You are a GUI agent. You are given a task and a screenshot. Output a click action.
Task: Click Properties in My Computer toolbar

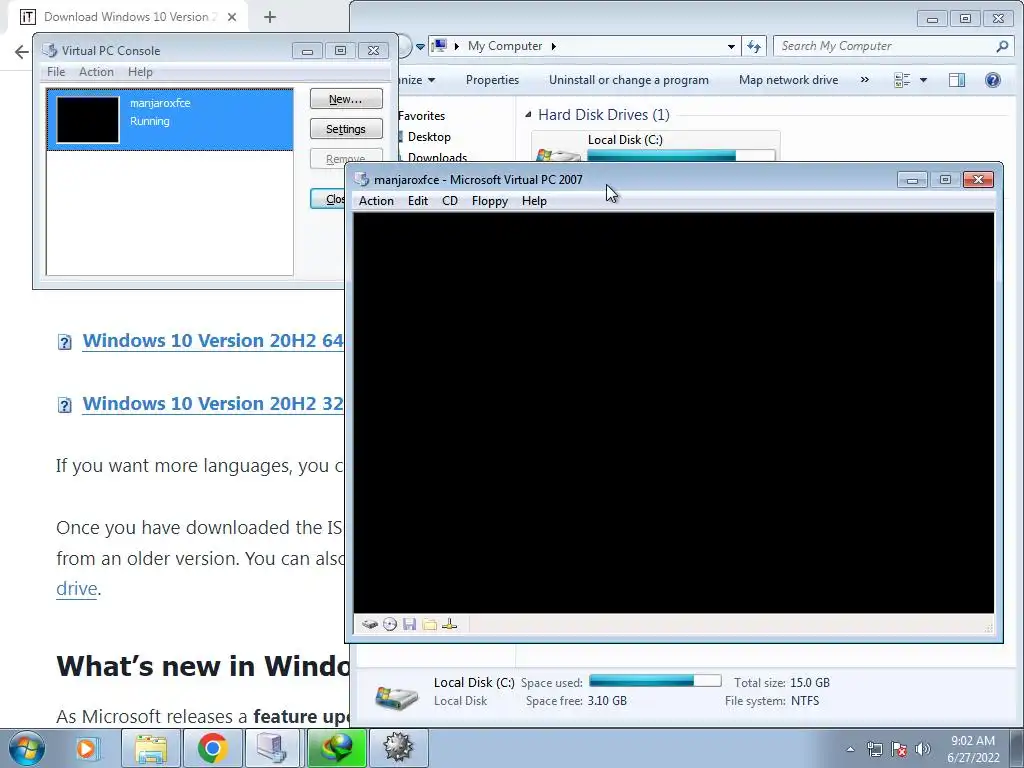point(492,80)
